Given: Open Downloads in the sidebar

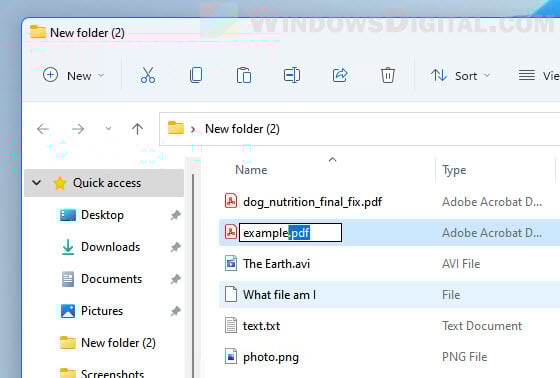Looking at the screenshot, I should [x=110, y=247].
